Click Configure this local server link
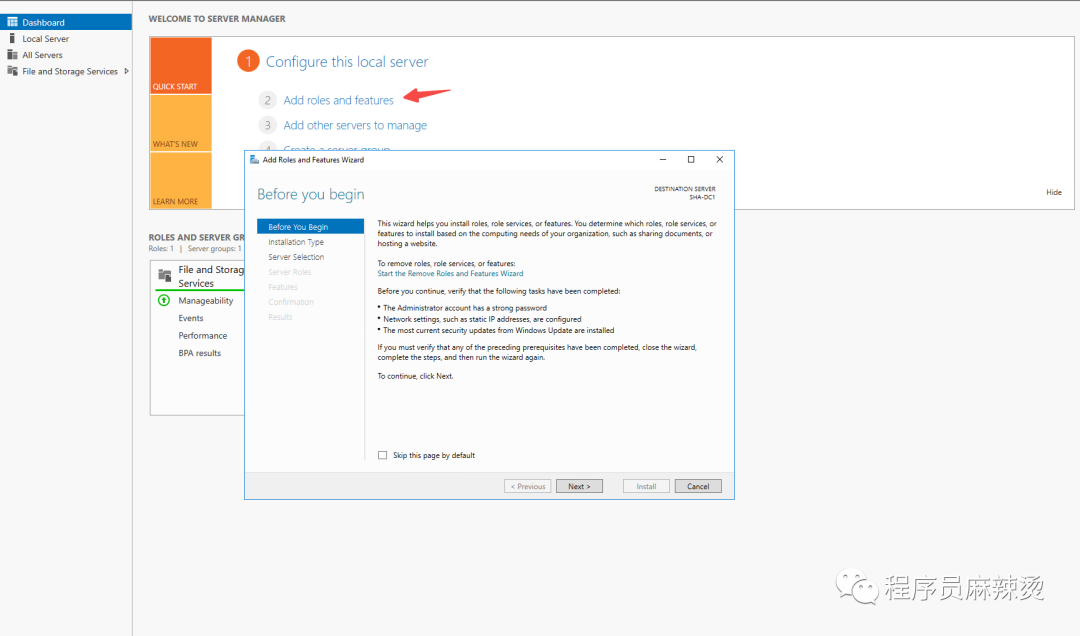 pyautogui.click(x=347, y=62)
